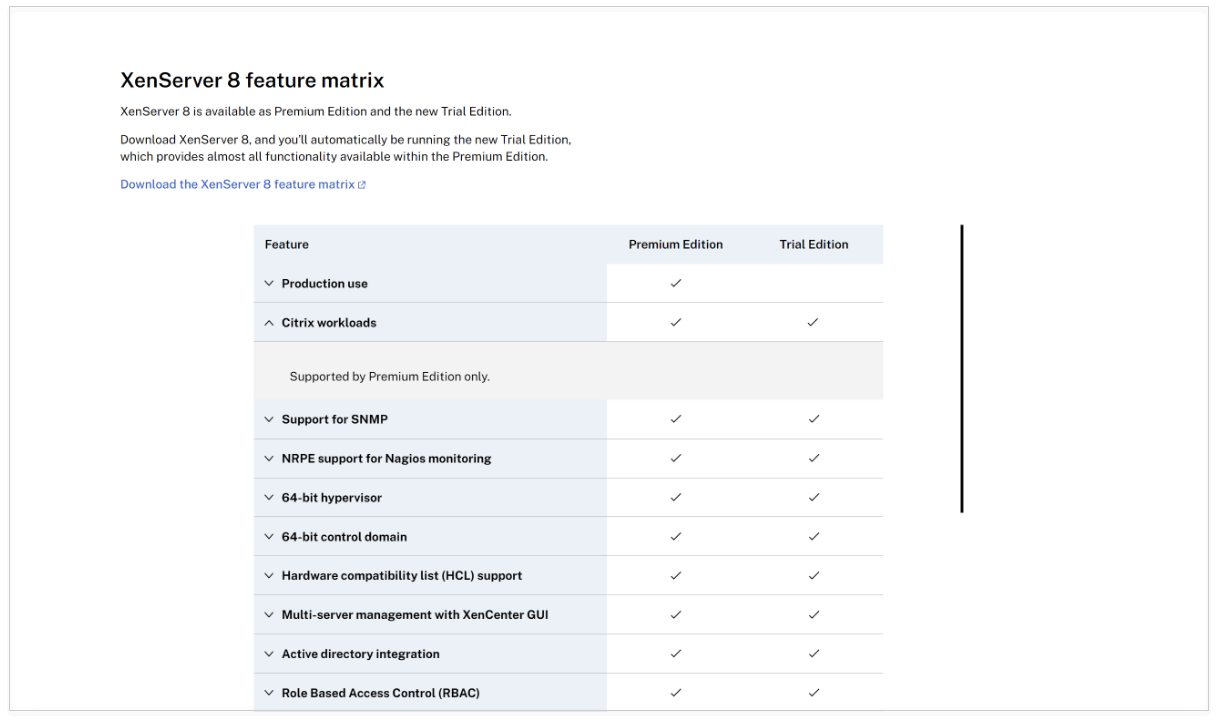This screenshot has height=723, width=1218.
Task: Click the Trial Edition checkmark for 64-bit hypervisor
Action: (813, 497)
